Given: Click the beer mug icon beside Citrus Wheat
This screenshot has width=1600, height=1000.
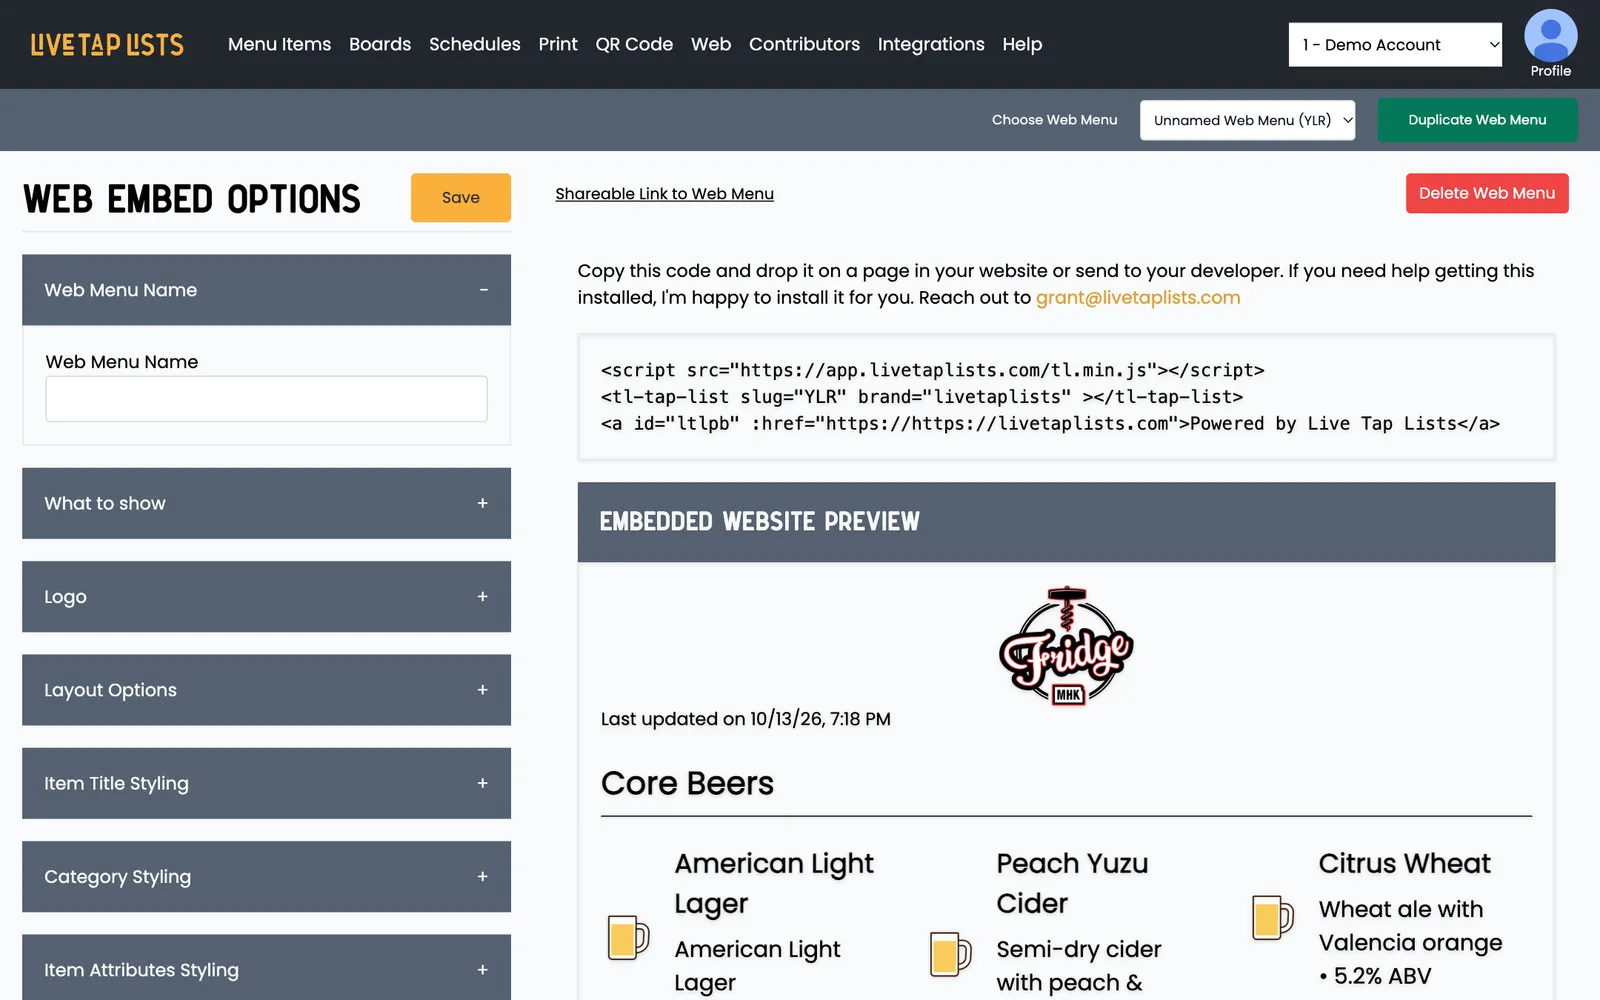Looking at the screenshot, I should 1272,917.
